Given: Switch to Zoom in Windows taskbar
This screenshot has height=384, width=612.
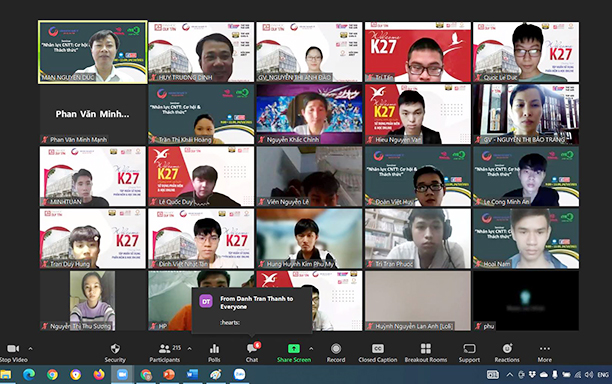Looking at the screenshot, I should [122, 375].
